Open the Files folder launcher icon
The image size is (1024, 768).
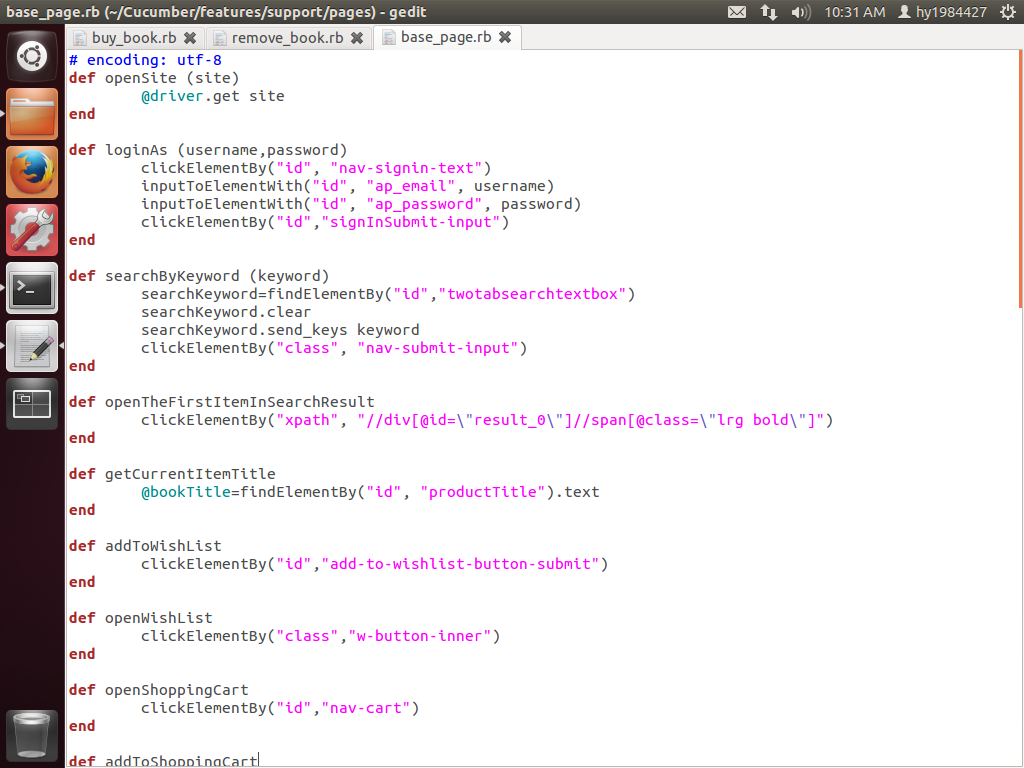click(31, 114)
